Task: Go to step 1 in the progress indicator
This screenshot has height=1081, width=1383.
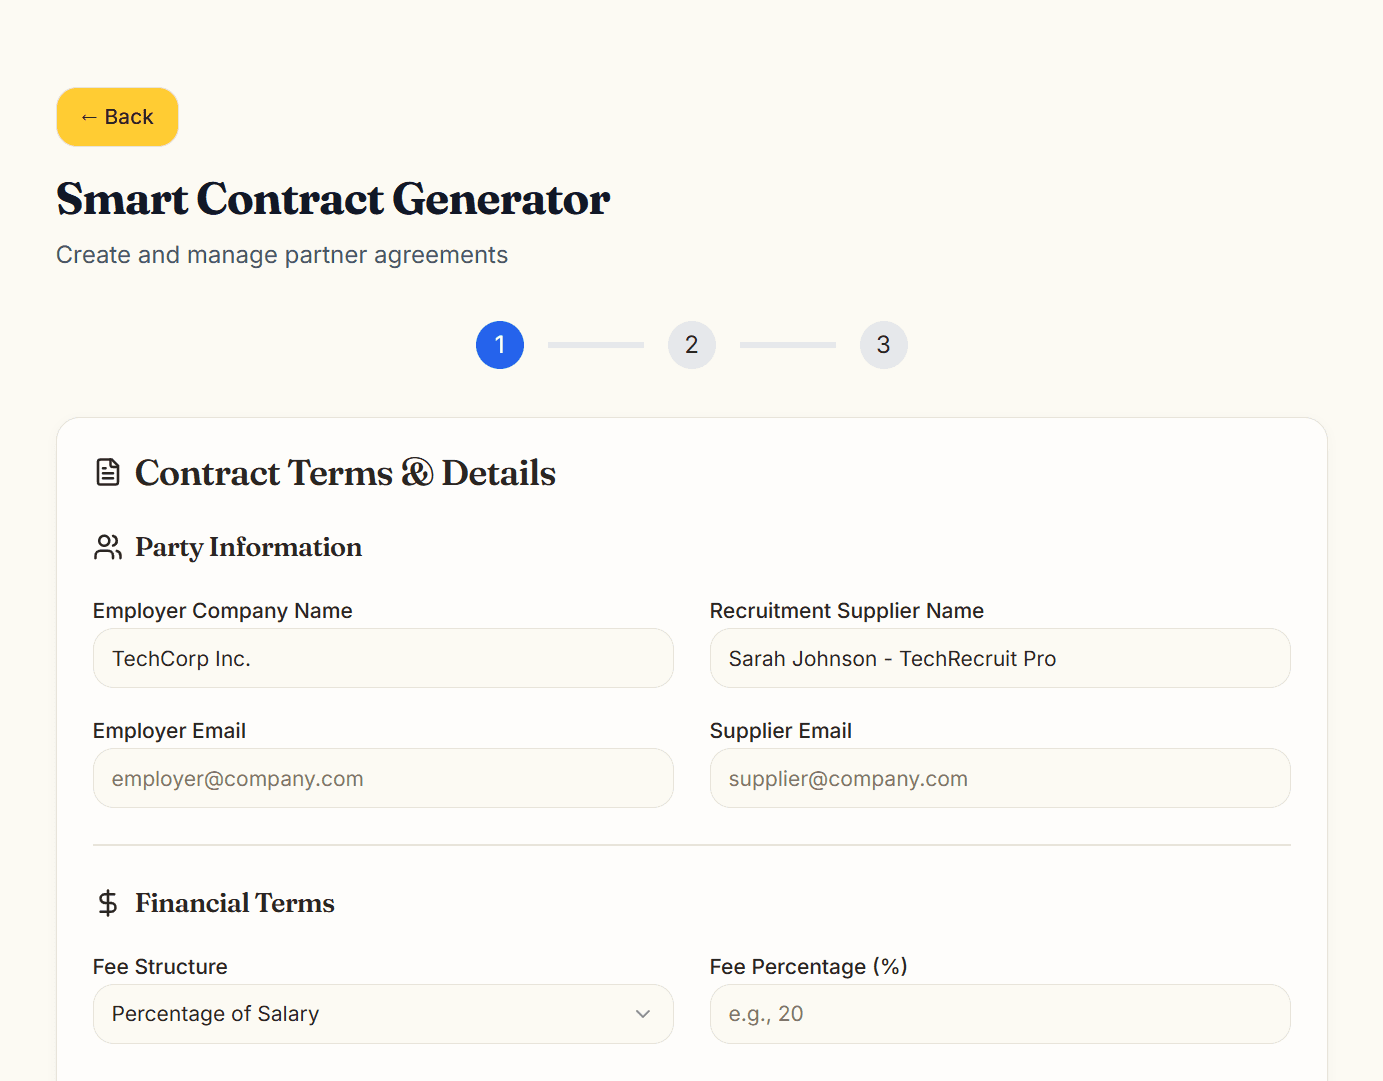Action: [x=500, y=345]
